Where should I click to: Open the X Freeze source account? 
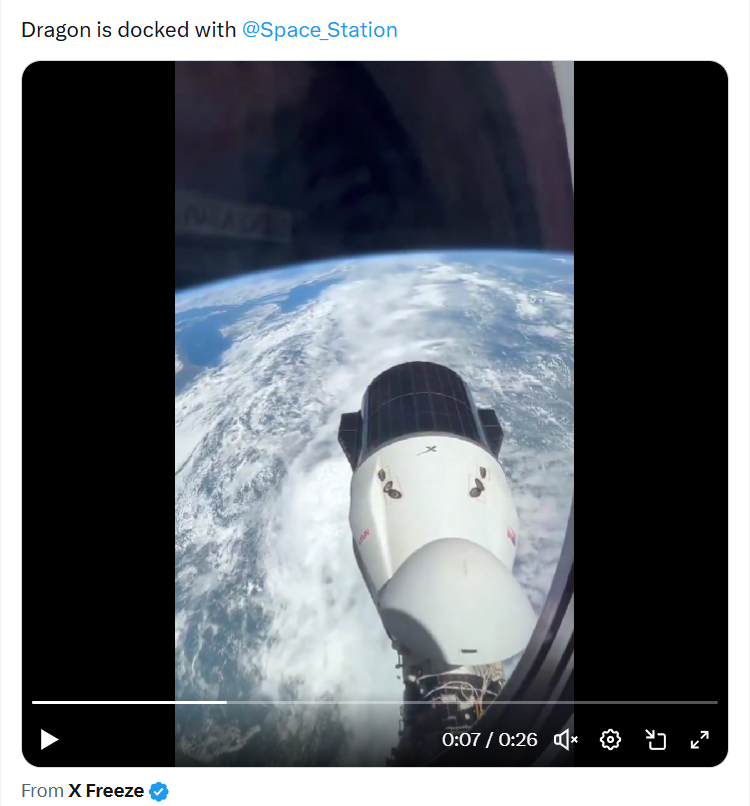105,791
